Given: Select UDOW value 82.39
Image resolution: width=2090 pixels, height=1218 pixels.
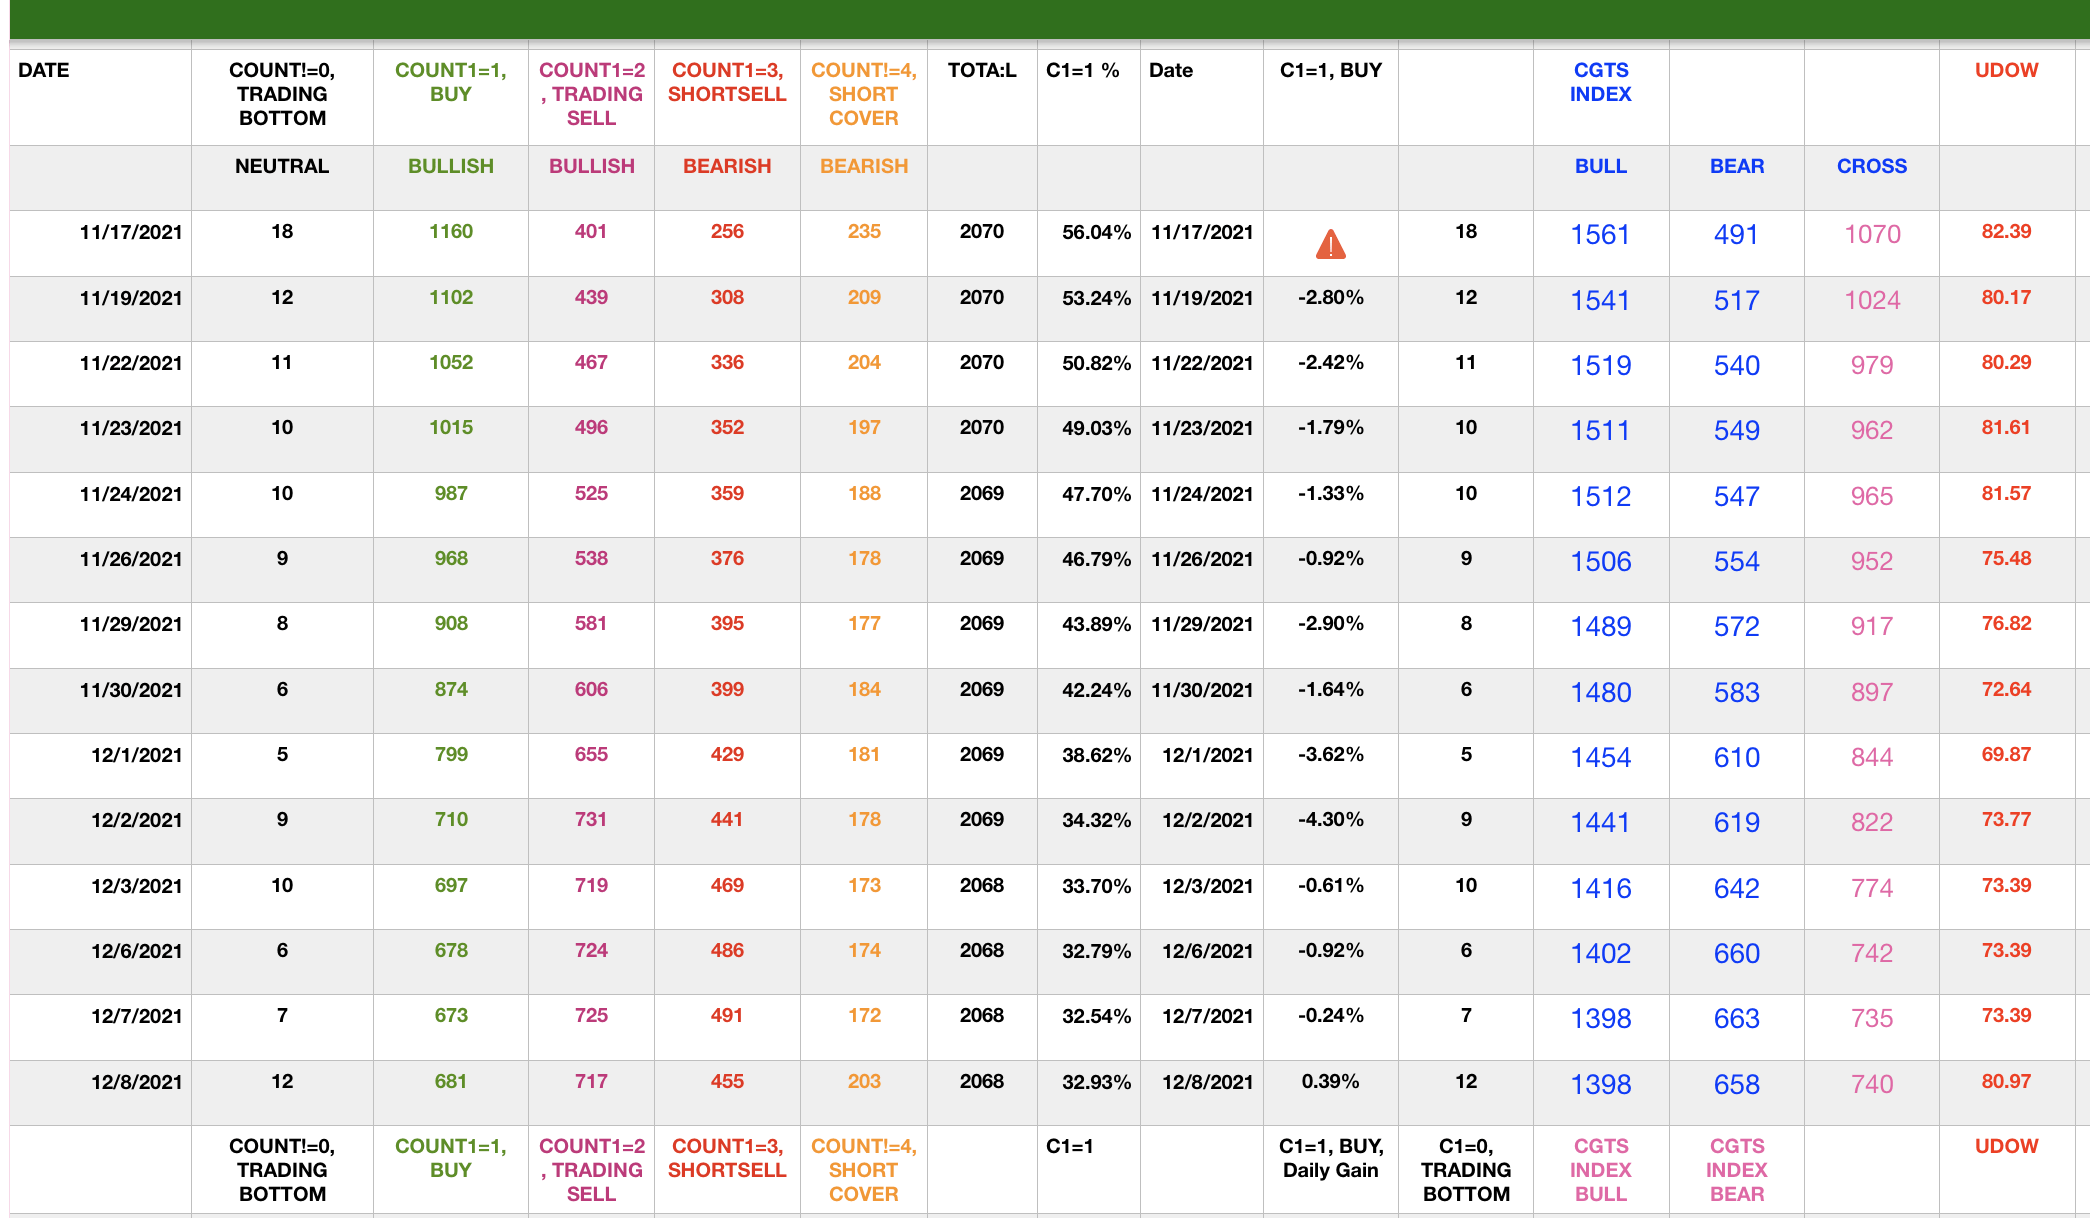Looking at the screenshot, I should click(2006, 232).
